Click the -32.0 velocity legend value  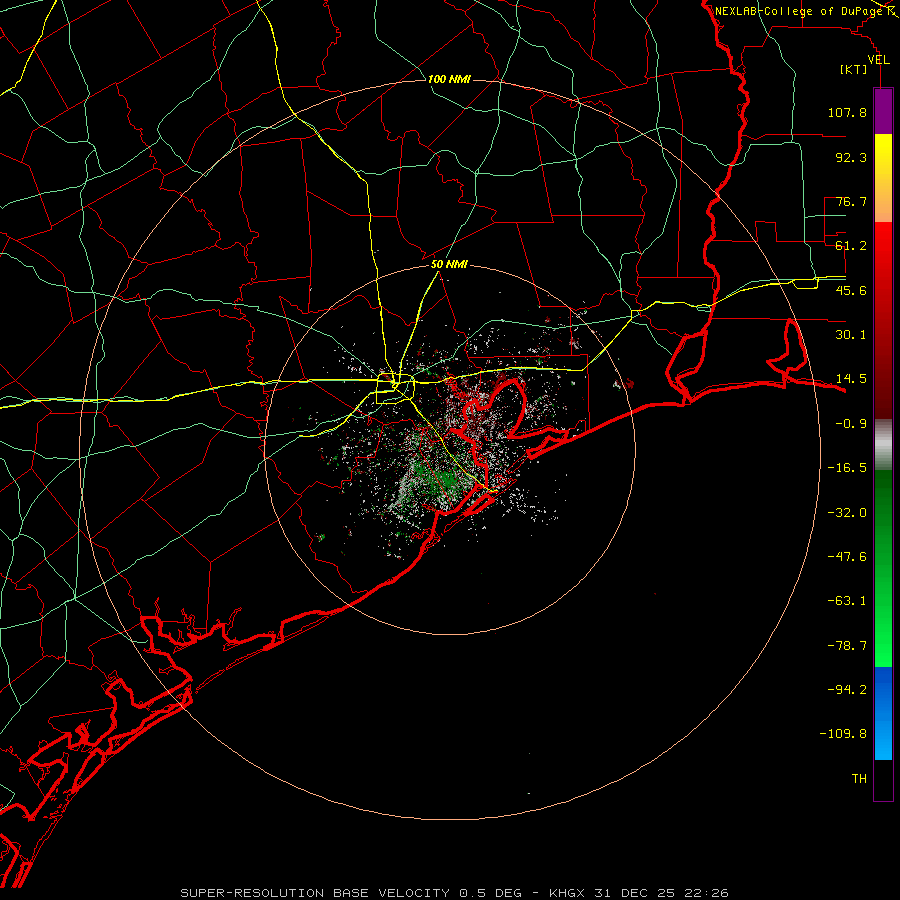[x=847, y=513]
